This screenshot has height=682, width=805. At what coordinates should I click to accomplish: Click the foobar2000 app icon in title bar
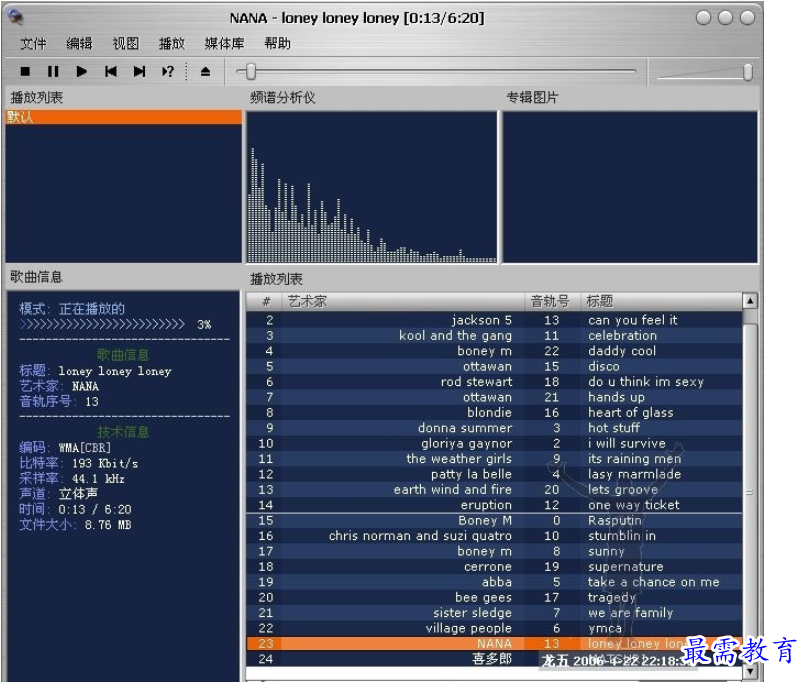16,17
